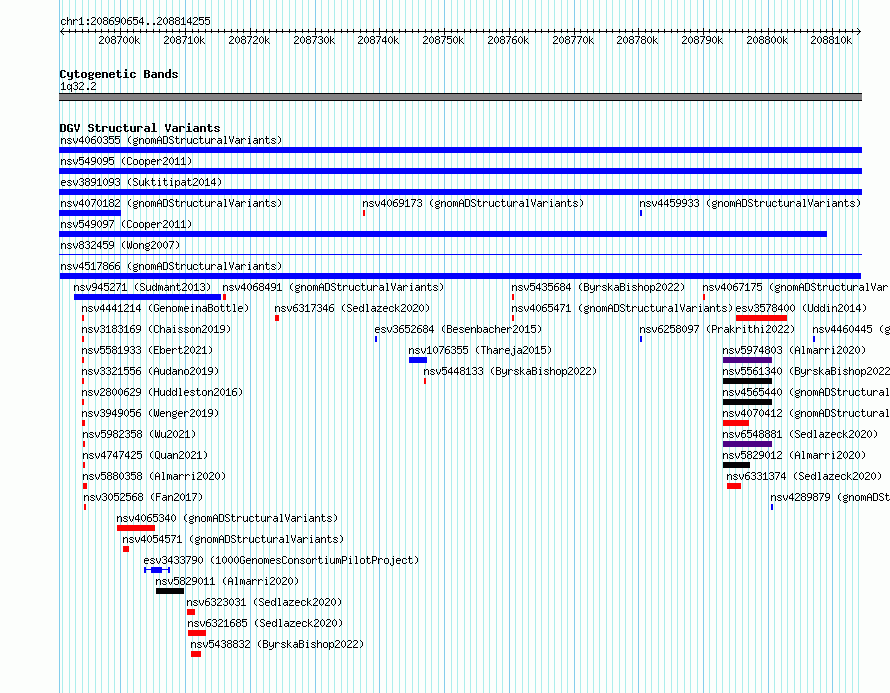This screenshot has height=693, width=890.
Task: Select the Cytogenetic Bands track title
Action: tap(119, 74)
